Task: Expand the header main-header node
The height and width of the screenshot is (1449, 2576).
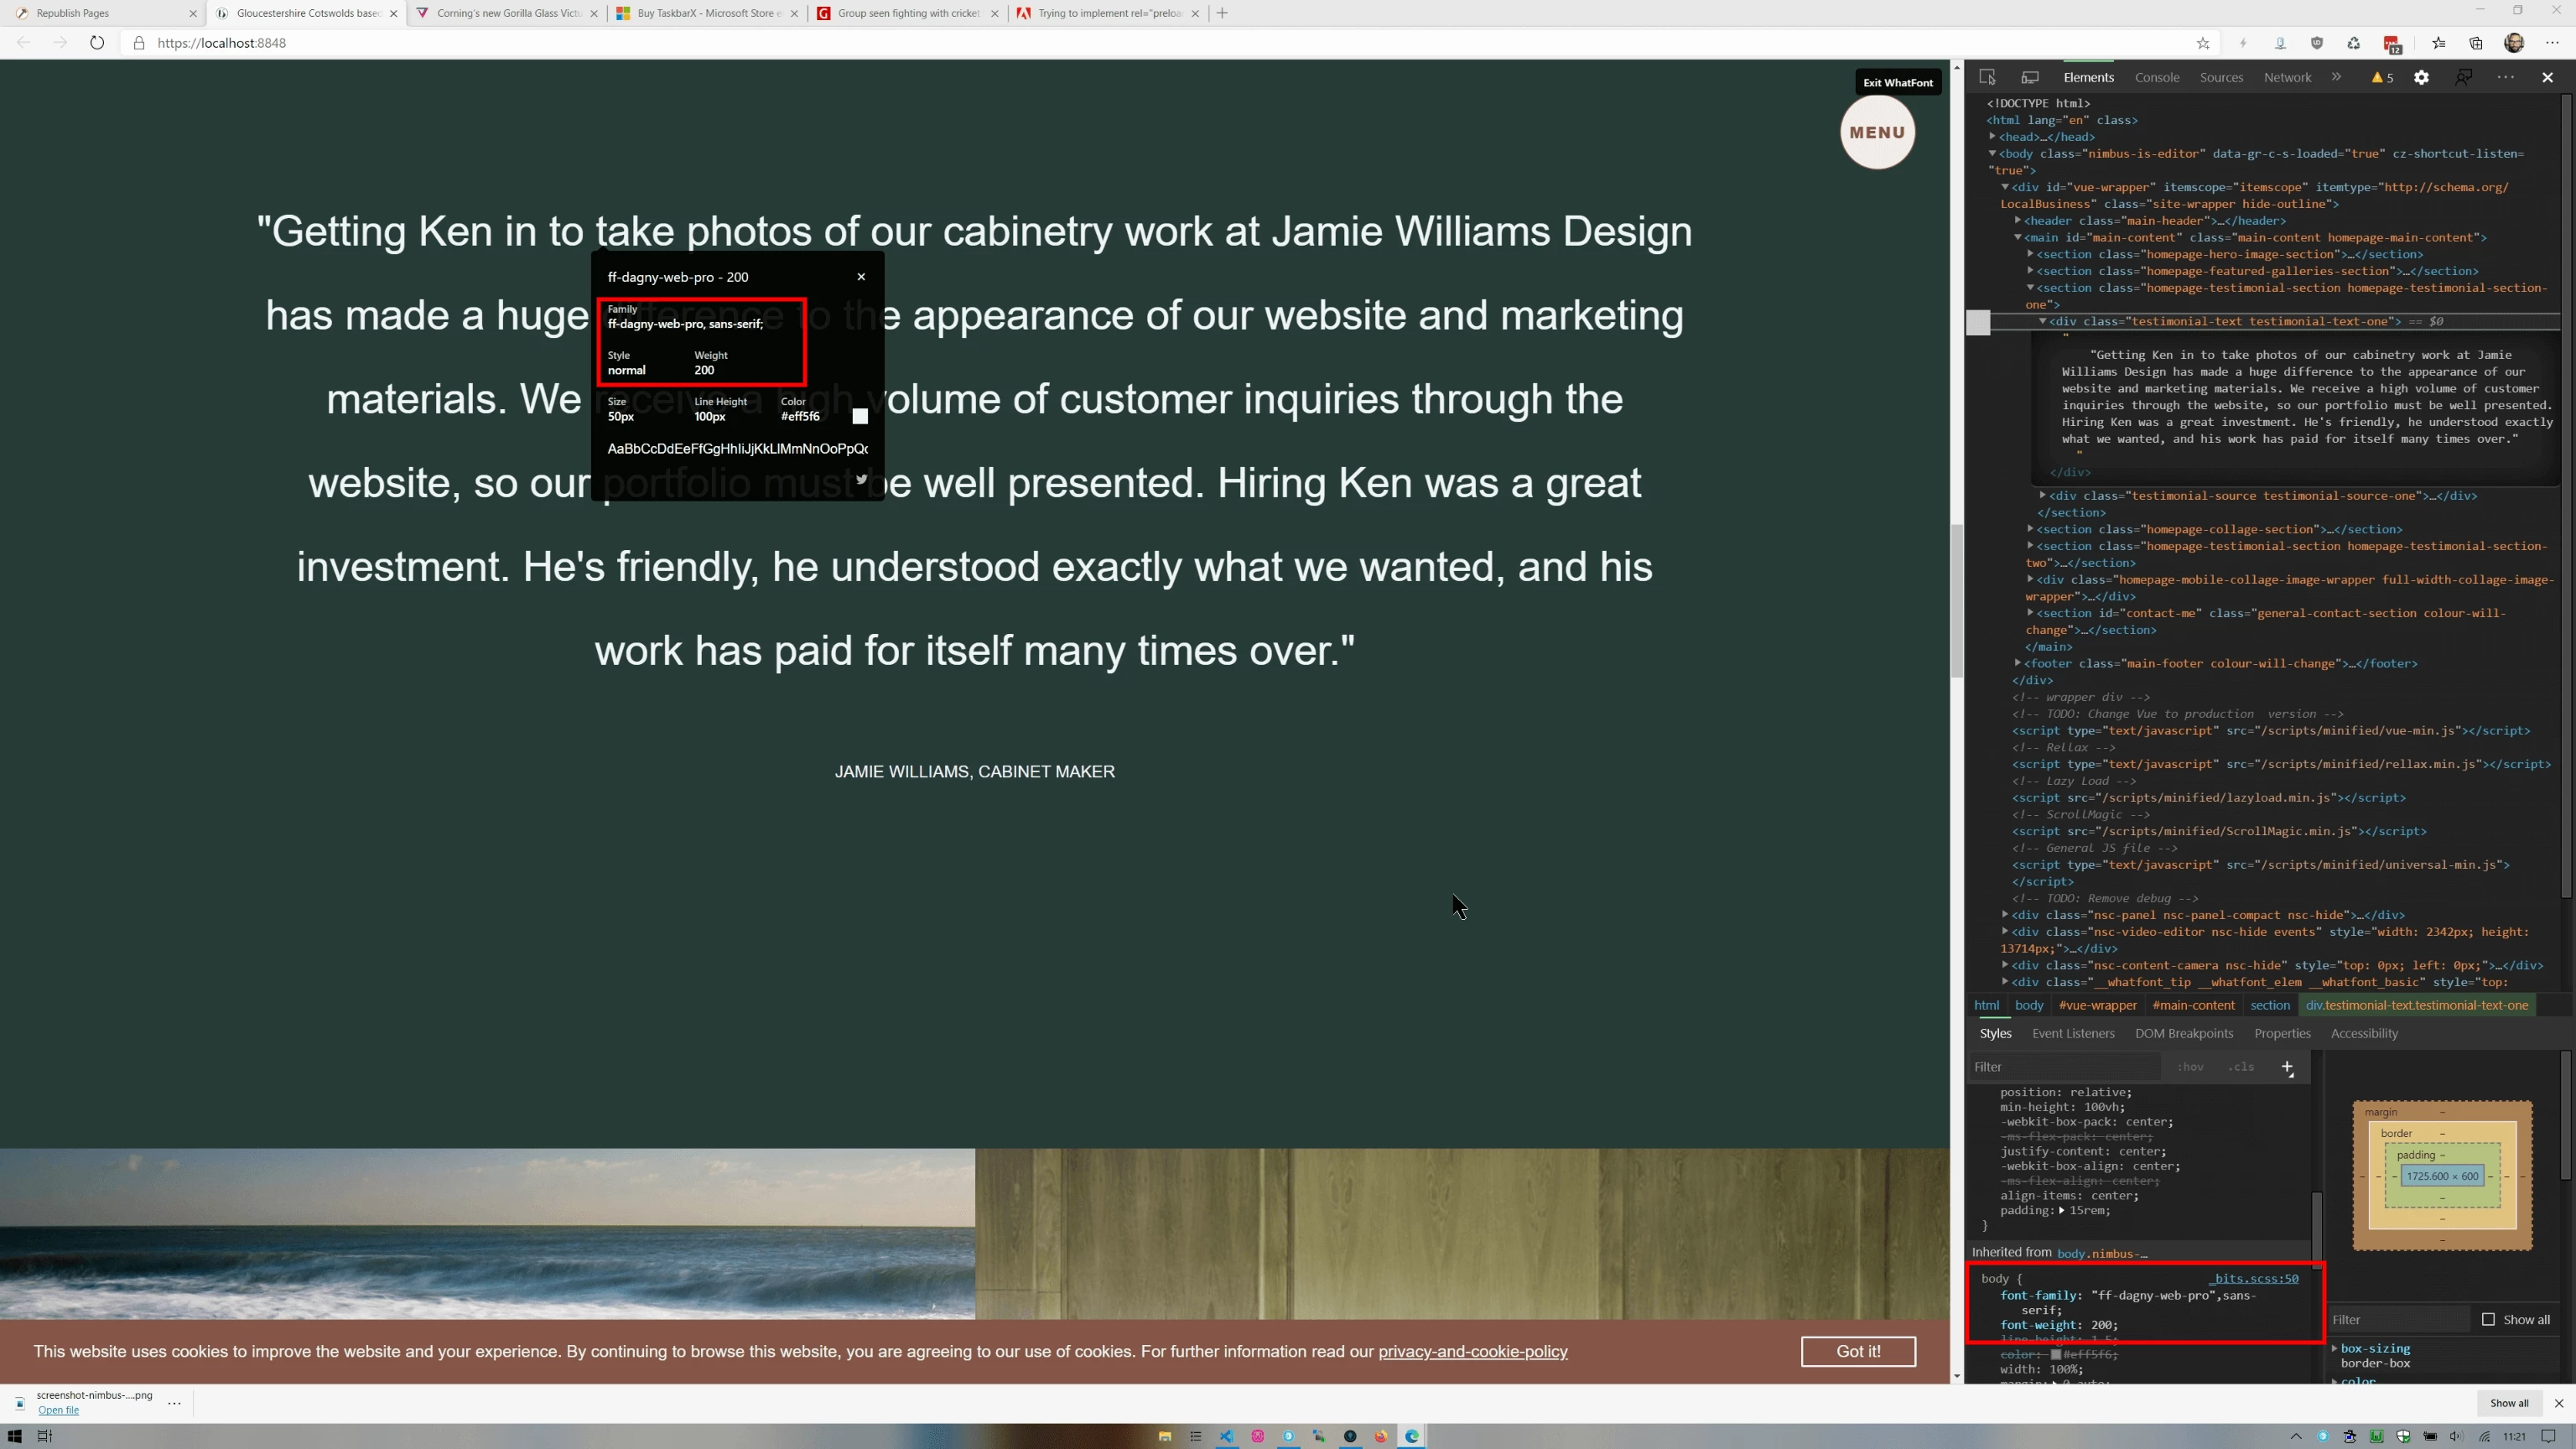Action: coord(2018,221)
